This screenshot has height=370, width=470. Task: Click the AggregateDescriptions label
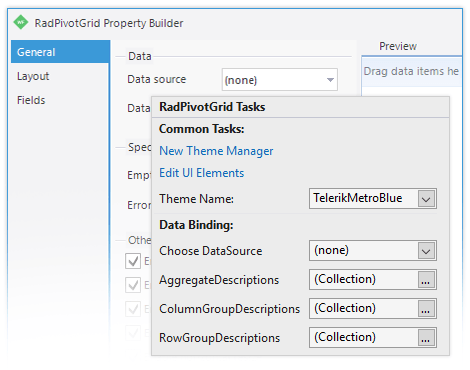tap(219, 280)
